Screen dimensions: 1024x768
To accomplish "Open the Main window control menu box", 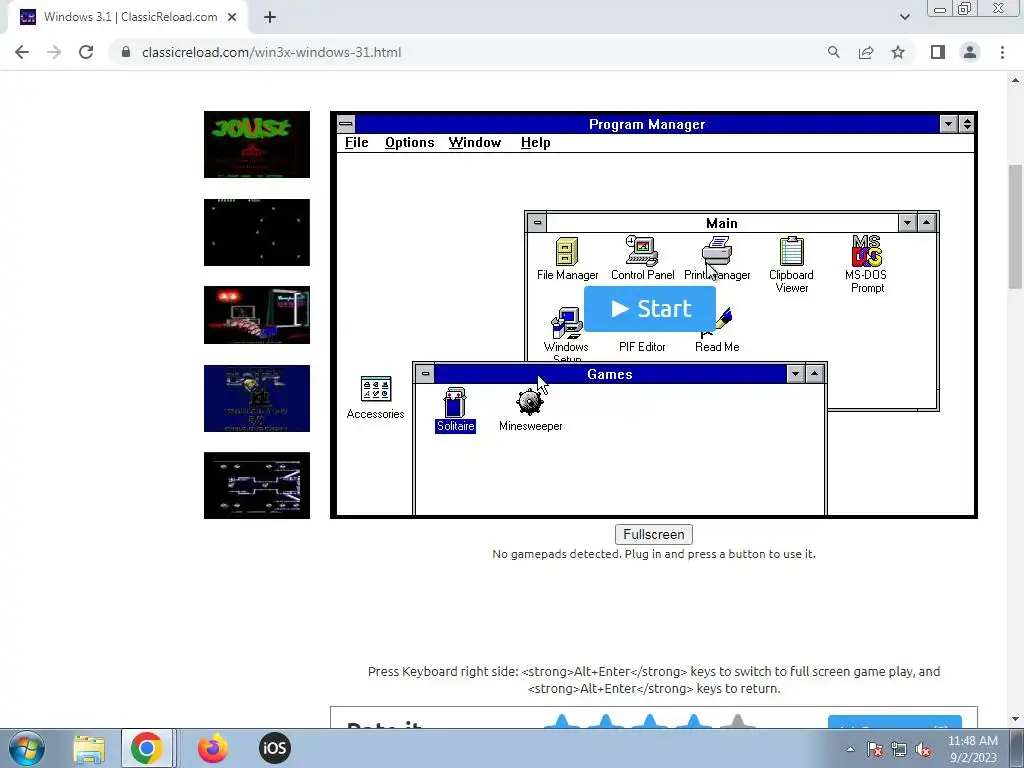I will 537,223.
